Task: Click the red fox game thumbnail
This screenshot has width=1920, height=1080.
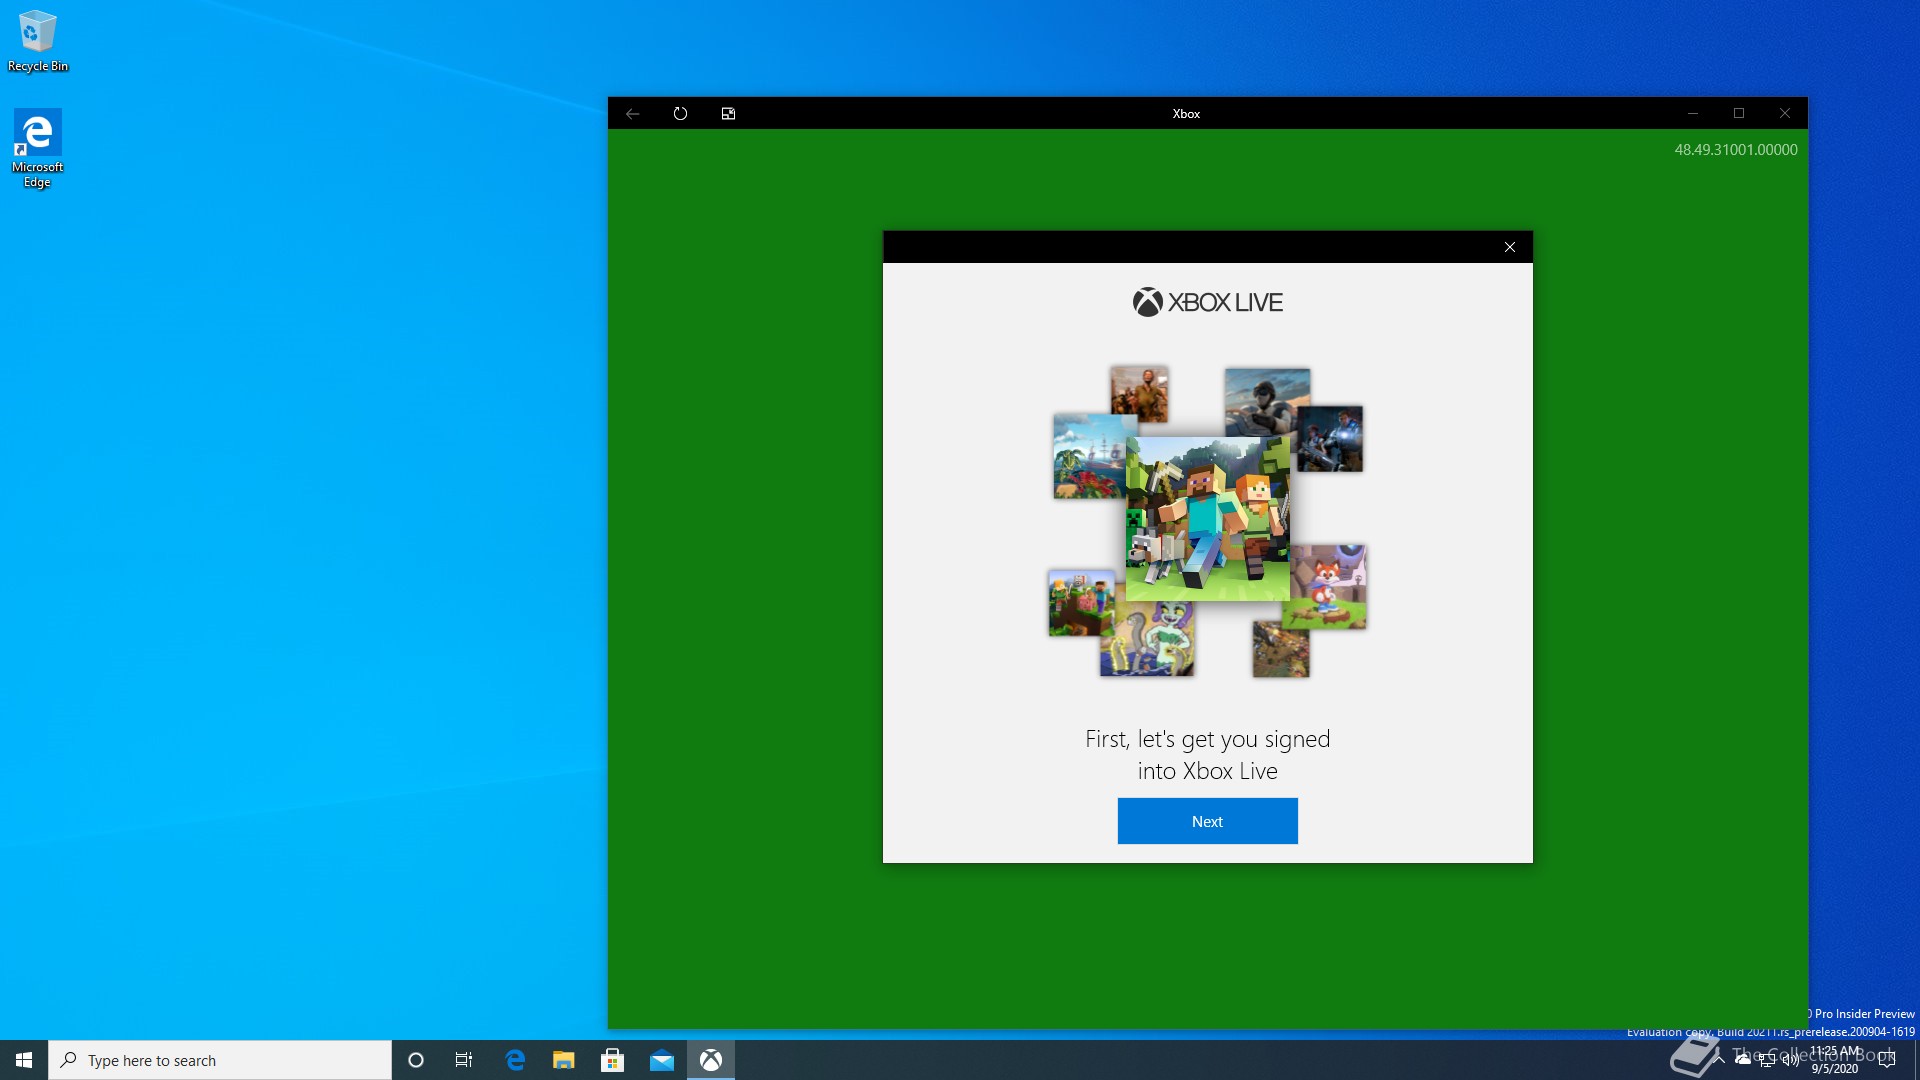Action: point(1328,587)
